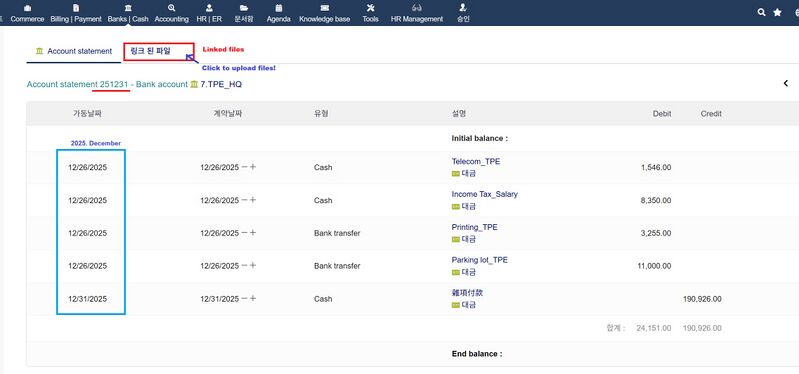Click payment icon under 雜項付款
The height and width of the screenshot is (374, 799).
pyautogui.click(x=456, y=305)
